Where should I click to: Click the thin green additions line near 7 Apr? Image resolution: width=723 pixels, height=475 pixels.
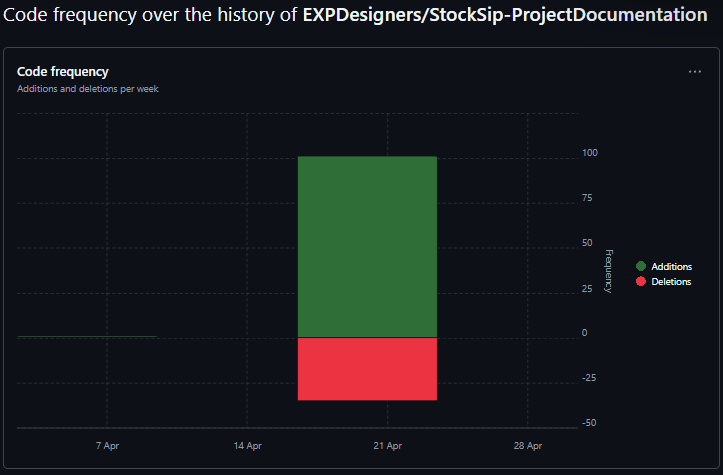click(x=87, y=337)
